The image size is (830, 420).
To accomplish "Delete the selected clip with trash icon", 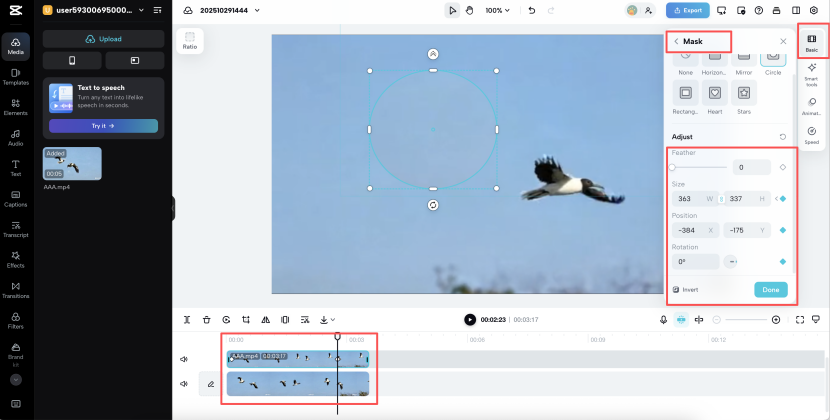I will (206, 320).
